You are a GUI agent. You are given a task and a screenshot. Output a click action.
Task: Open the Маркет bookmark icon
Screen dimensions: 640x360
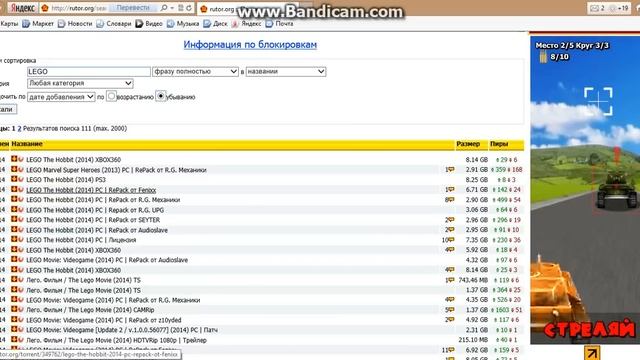(x=26, y=24)
